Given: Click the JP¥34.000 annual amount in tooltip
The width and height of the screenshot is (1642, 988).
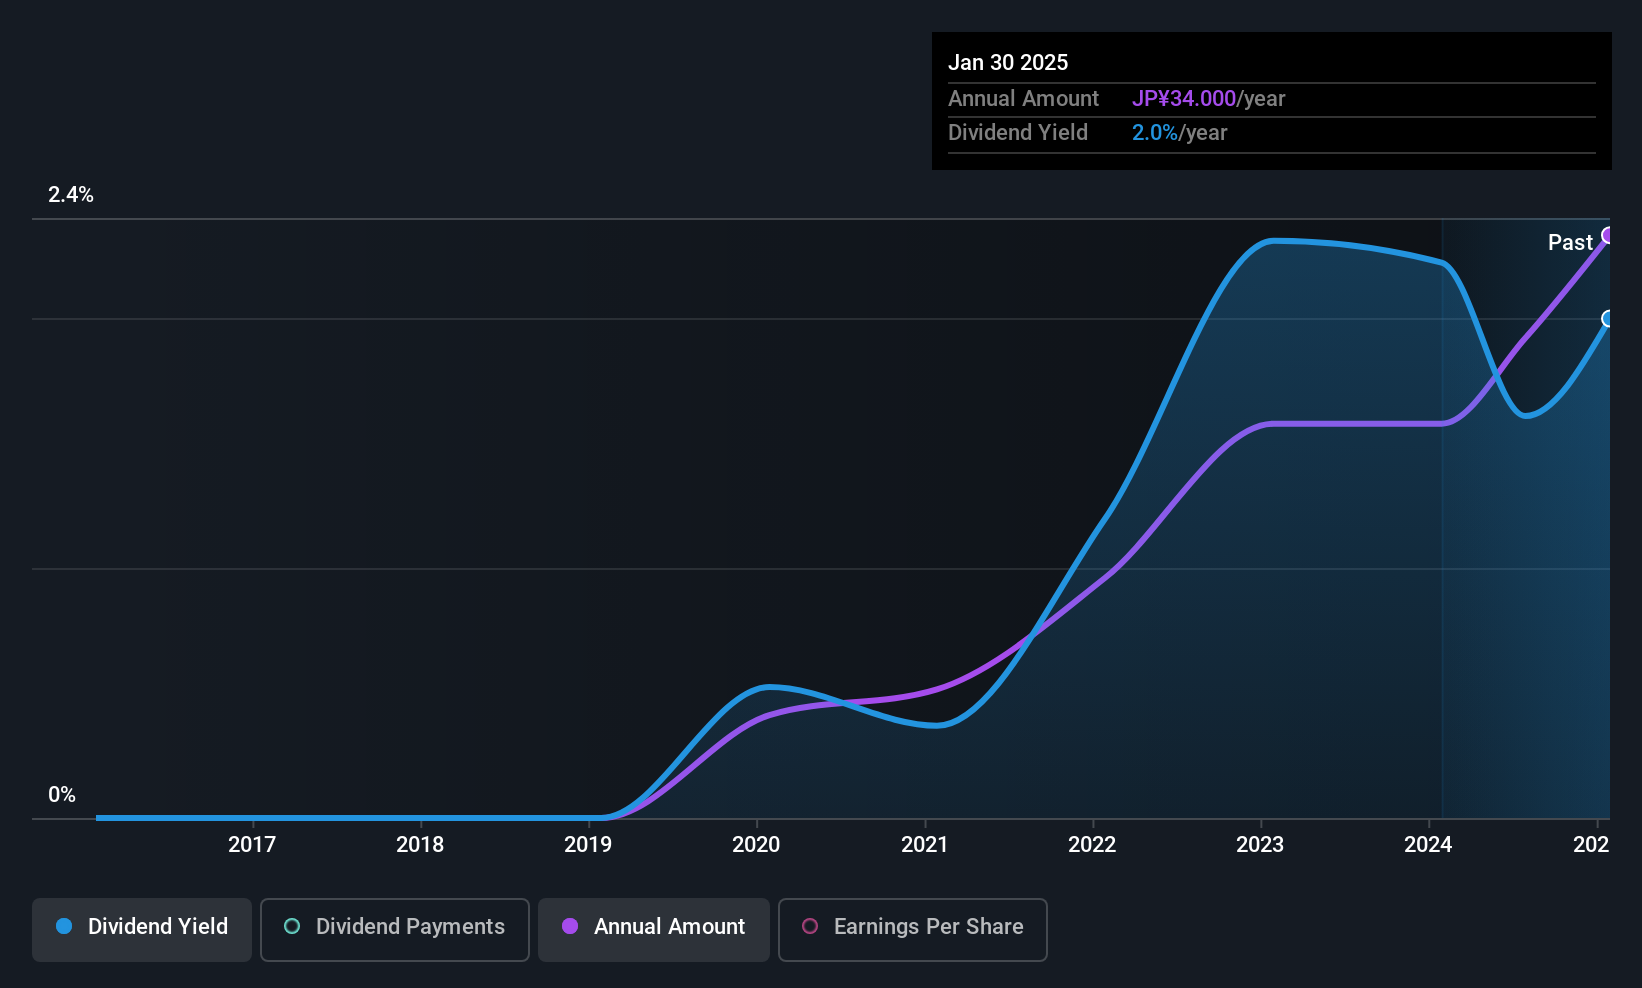Looking at the screenshot, I should 1184,98.
